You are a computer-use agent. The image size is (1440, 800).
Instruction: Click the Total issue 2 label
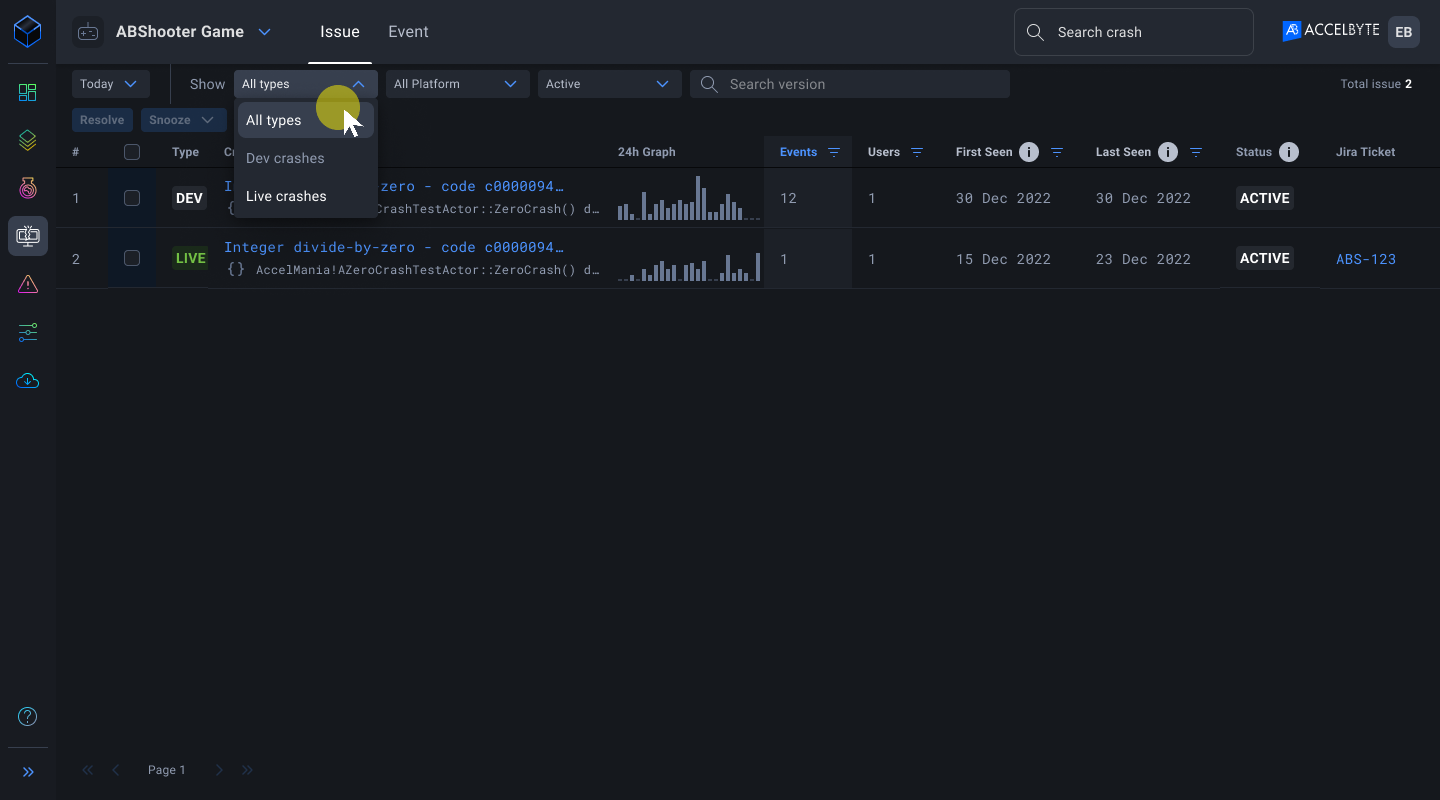tap(1376, 84)
